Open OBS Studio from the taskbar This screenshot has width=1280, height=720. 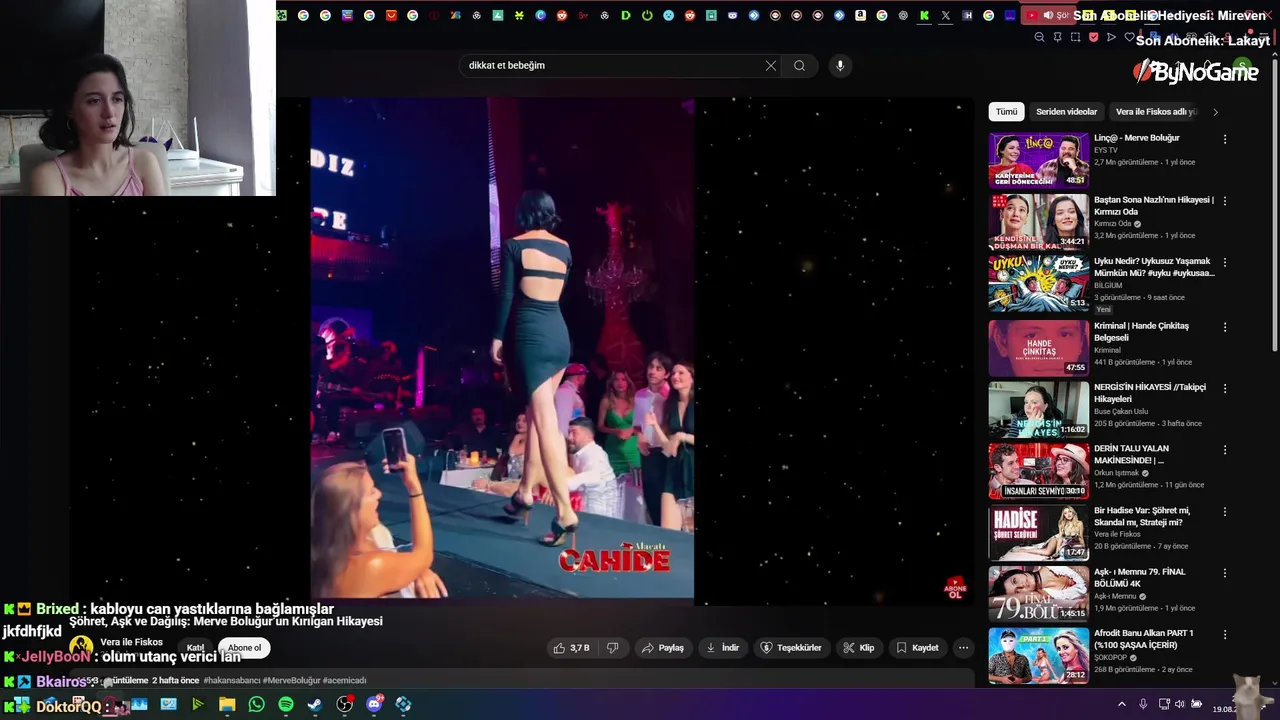pos(345,705)
